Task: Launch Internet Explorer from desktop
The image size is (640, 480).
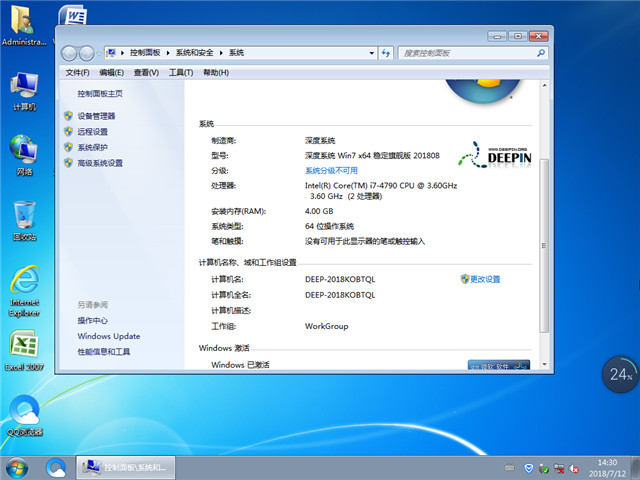Action: [24, 291]
